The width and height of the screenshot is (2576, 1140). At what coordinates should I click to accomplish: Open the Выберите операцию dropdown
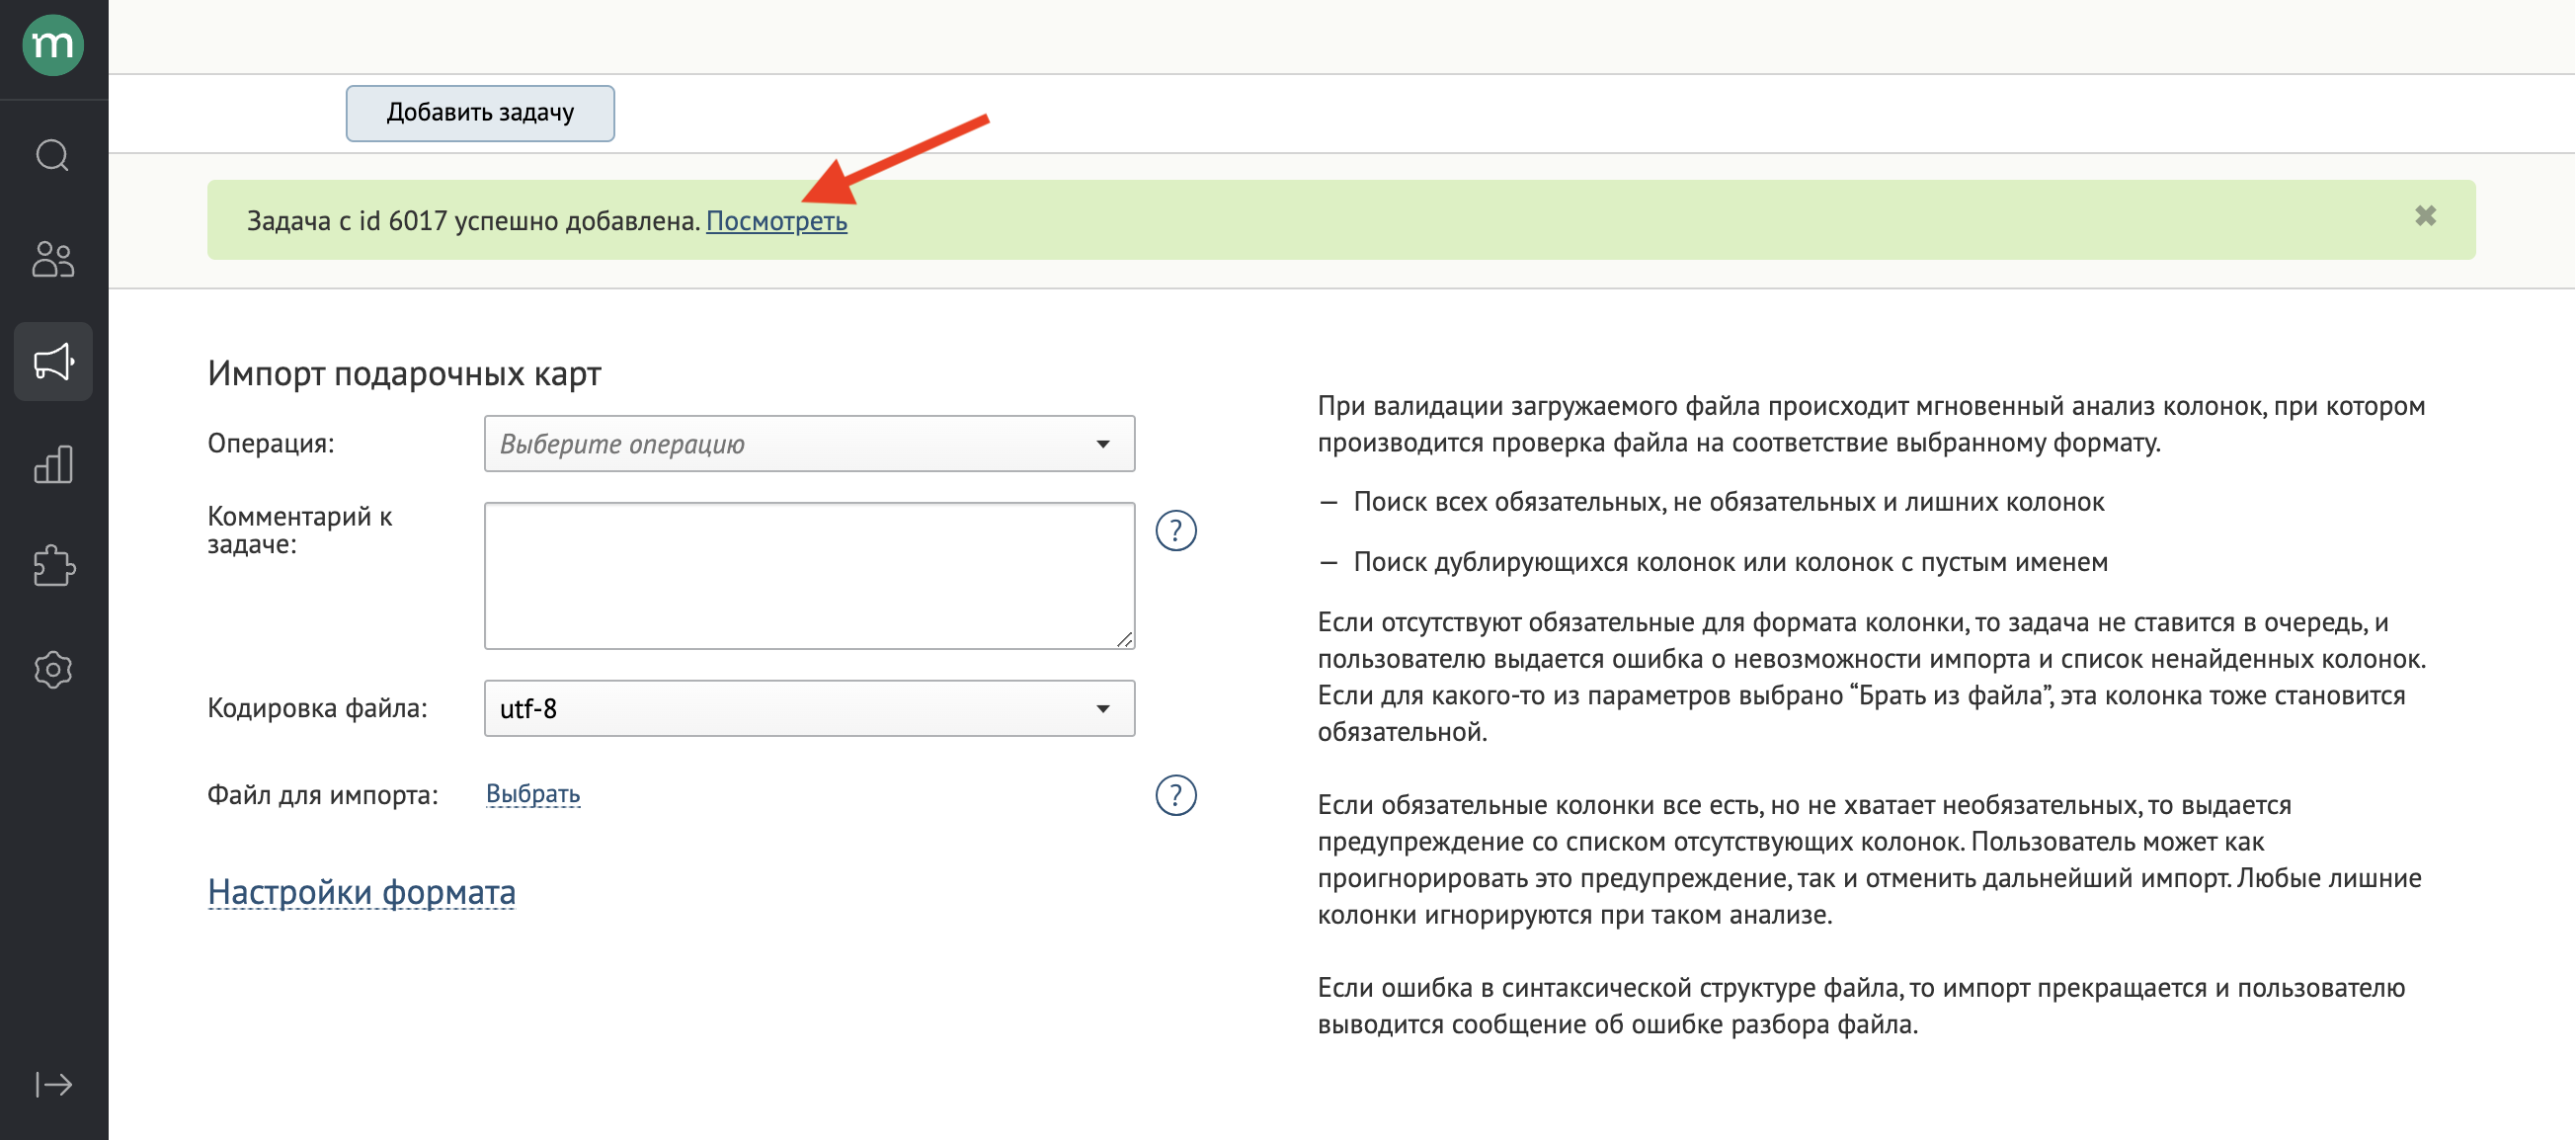coord(809,443)
